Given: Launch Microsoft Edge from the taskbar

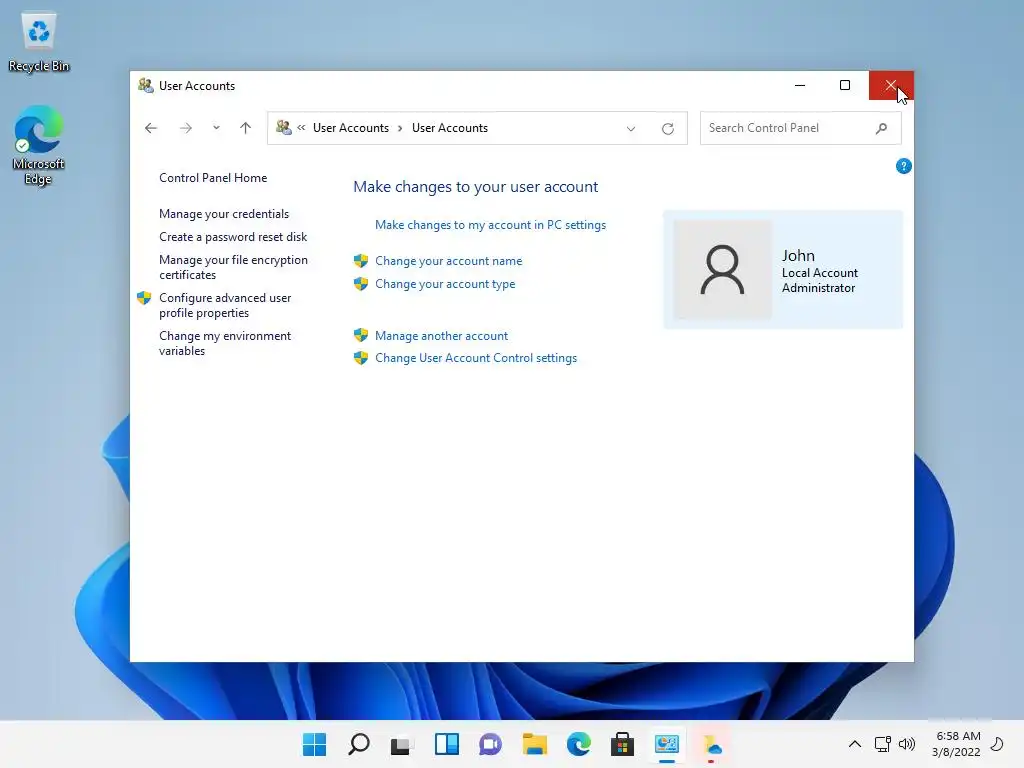Looking at the screenshot, I should (579, 744).
